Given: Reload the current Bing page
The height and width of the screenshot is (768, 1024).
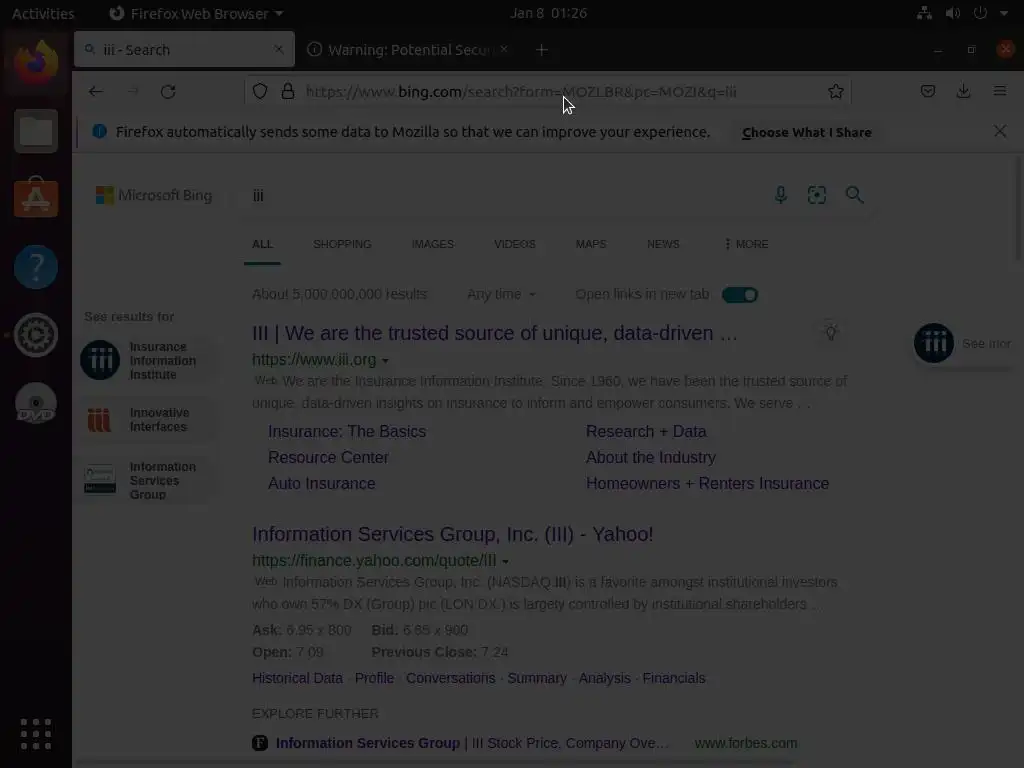Looking at the screenshot, I should pyautogui.click(x=168, y=91).
